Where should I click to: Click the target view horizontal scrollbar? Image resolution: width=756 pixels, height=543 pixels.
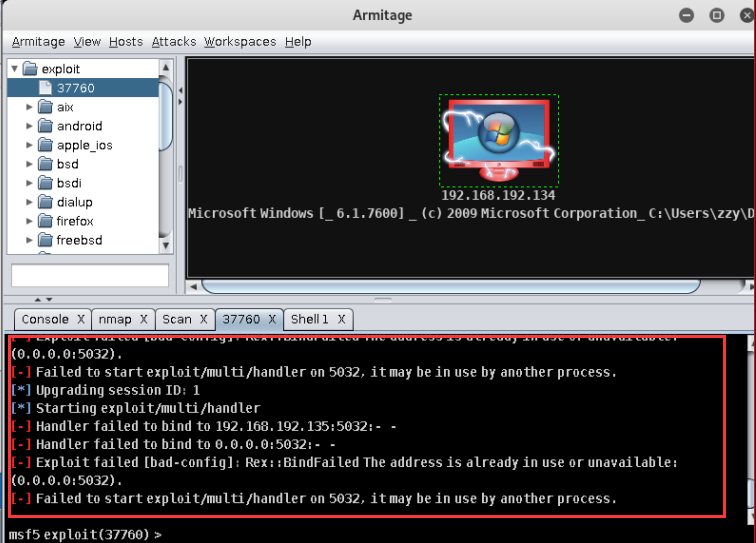point(451,286)
